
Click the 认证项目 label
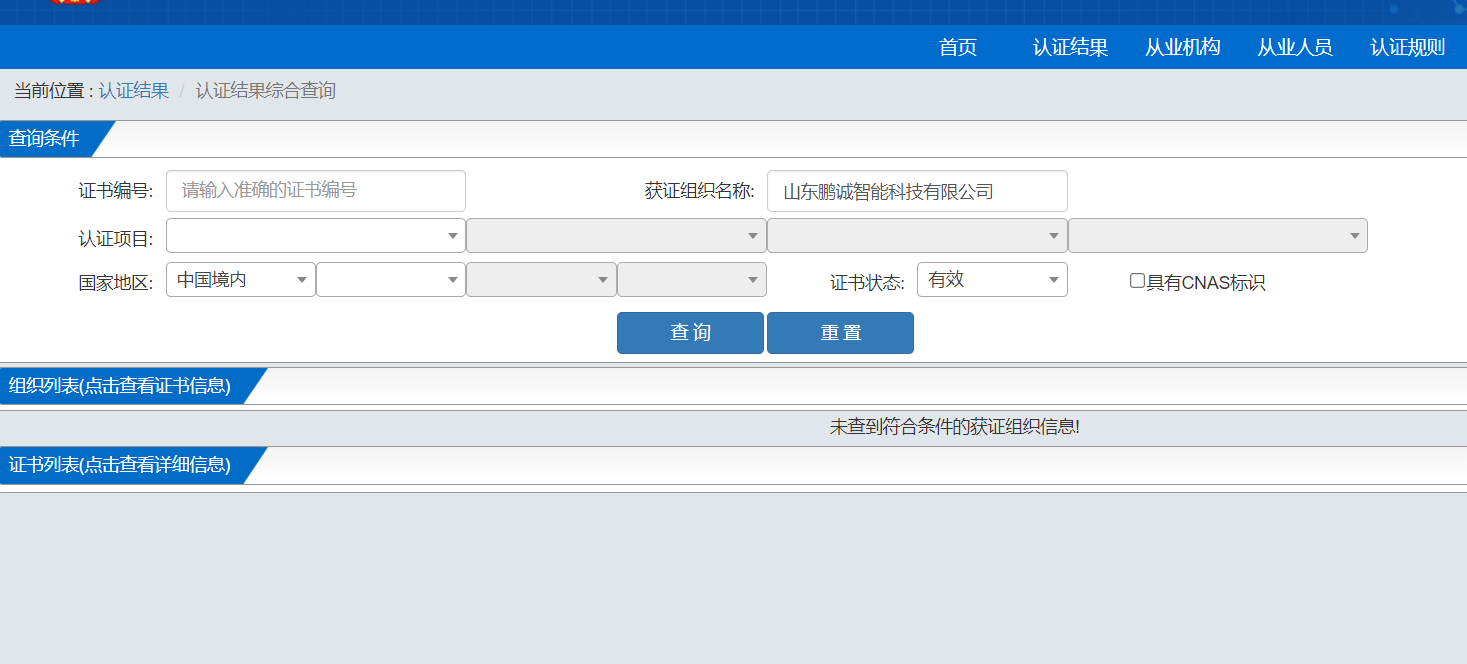click(116, 239)
